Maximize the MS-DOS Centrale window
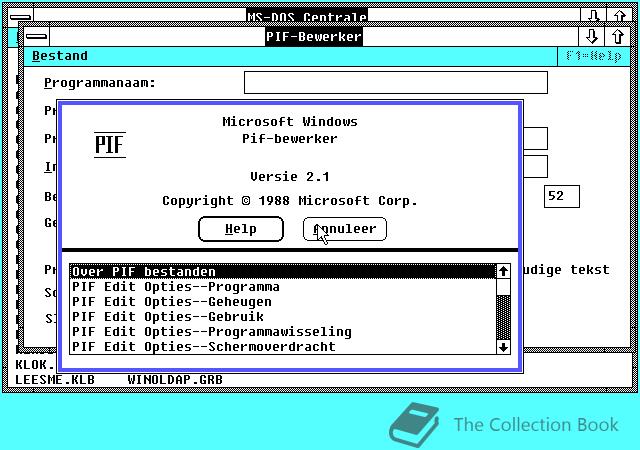 pyautogui.click(x=620, y=16)
